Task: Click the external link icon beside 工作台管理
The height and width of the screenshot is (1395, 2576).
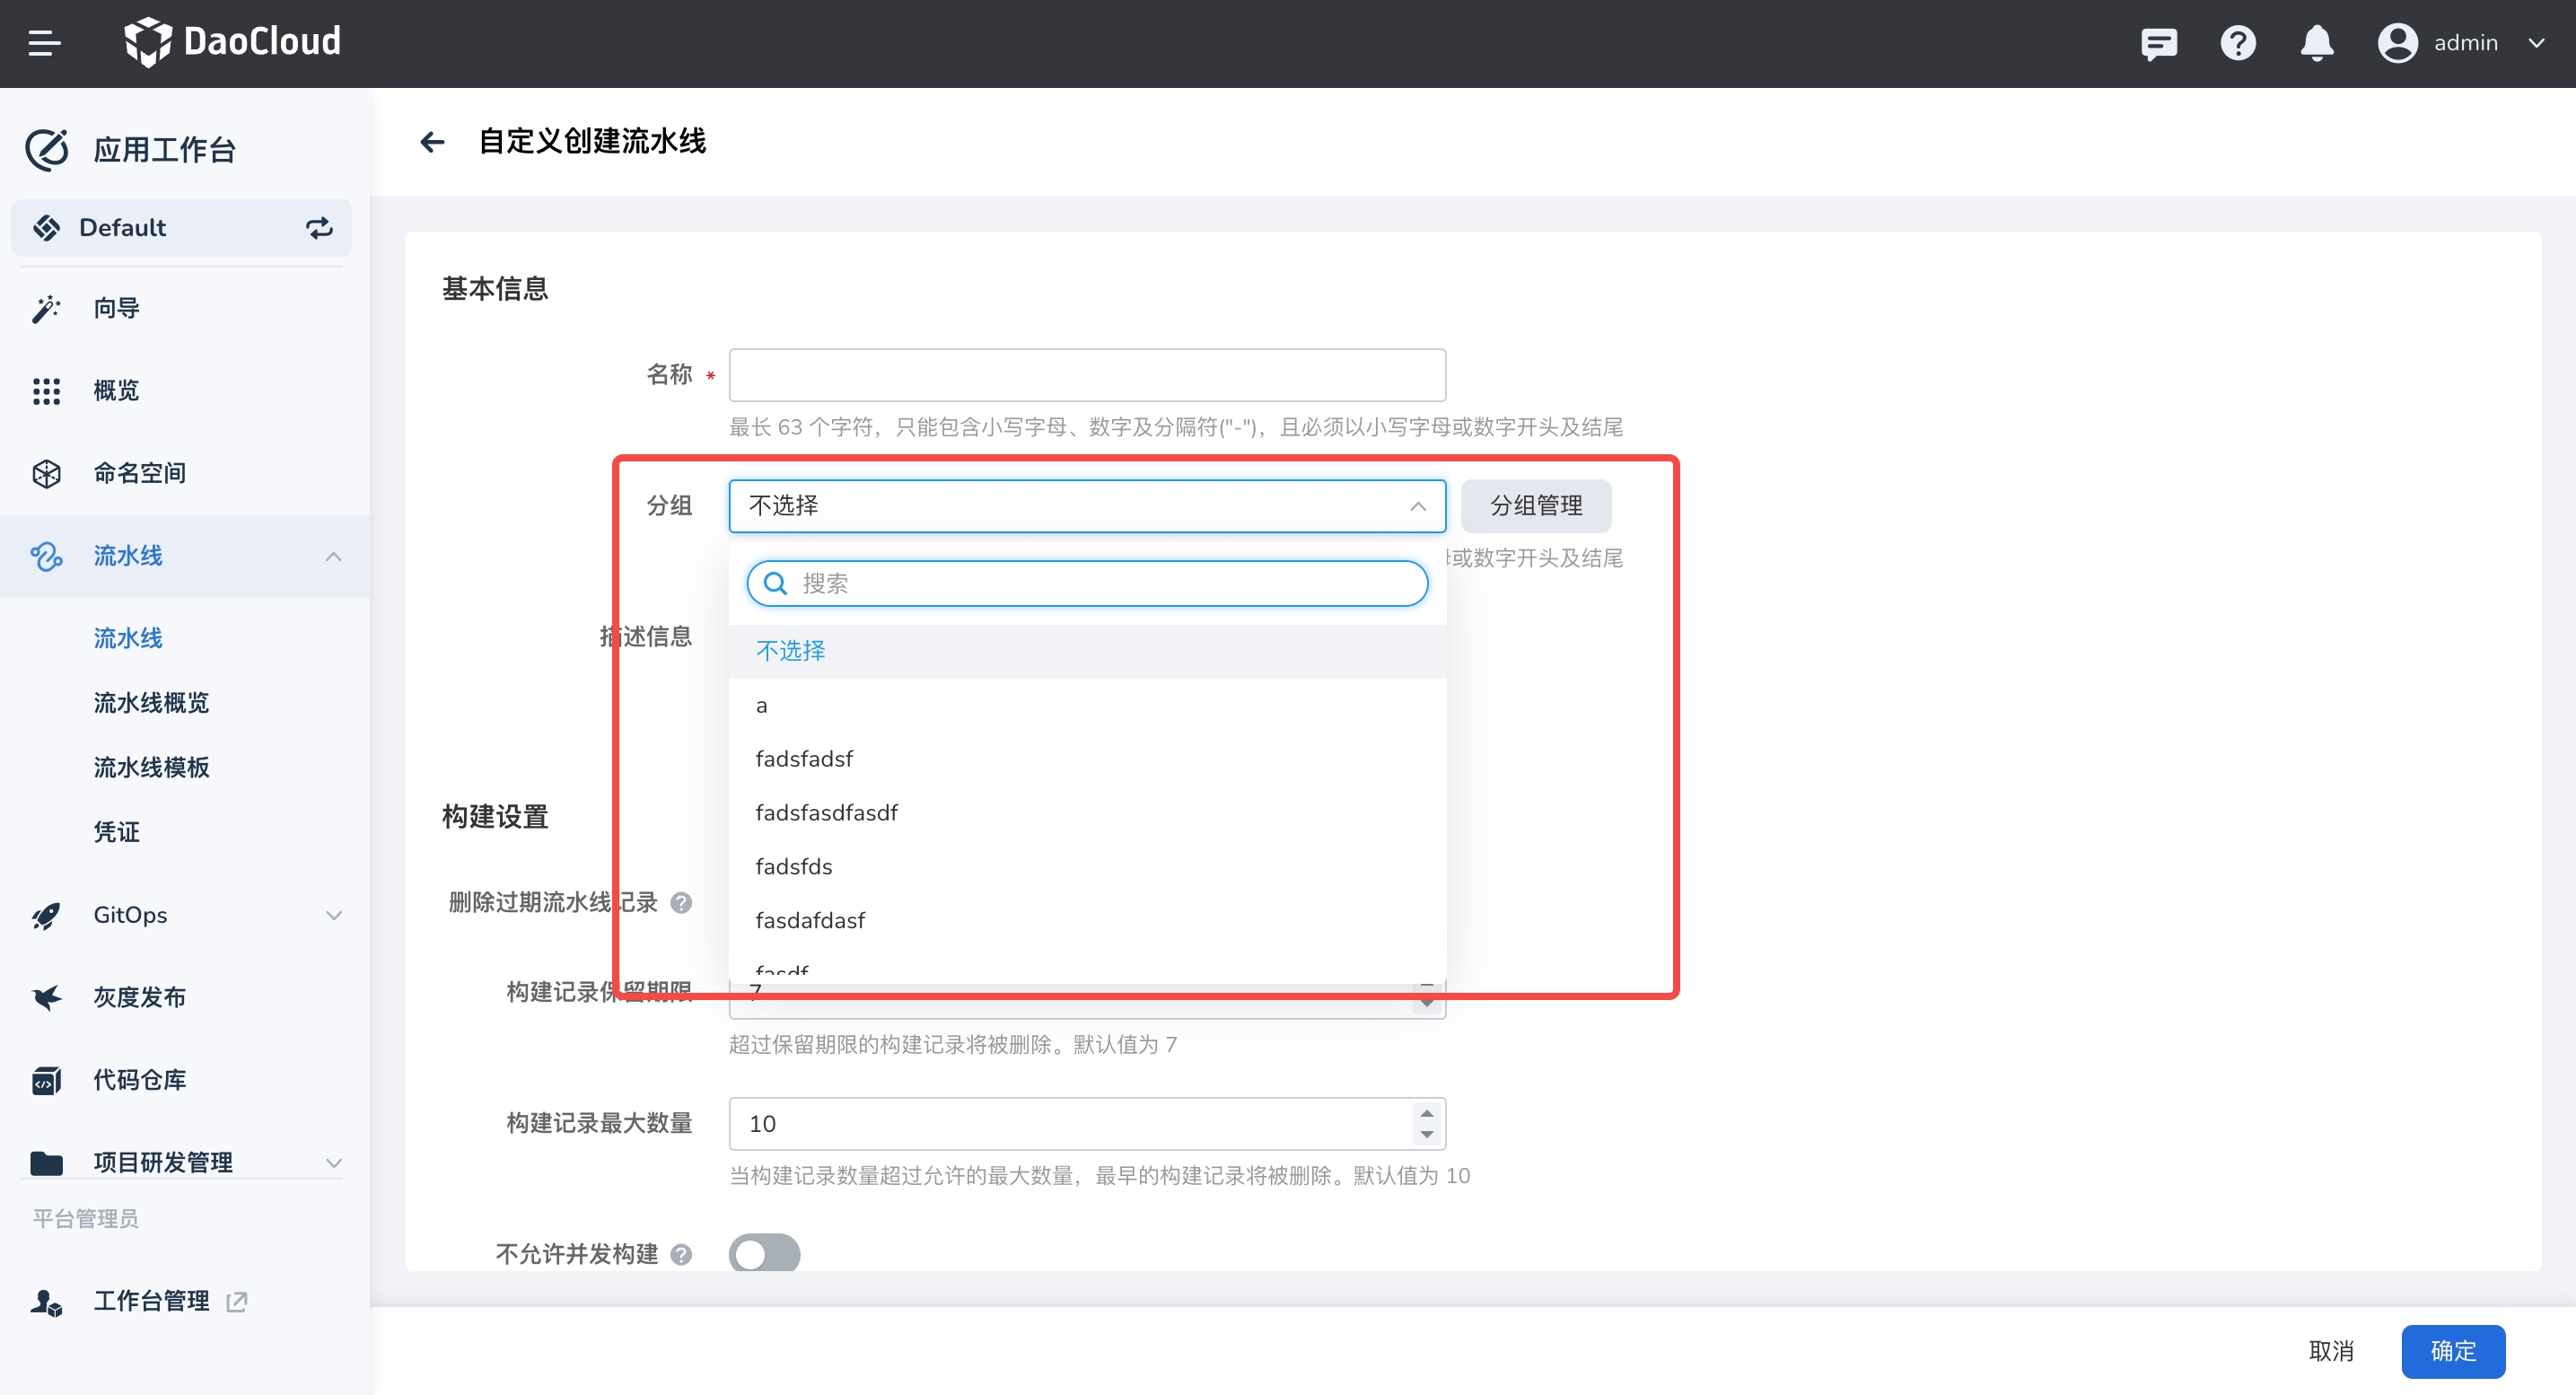Action: click(237, 1301)
